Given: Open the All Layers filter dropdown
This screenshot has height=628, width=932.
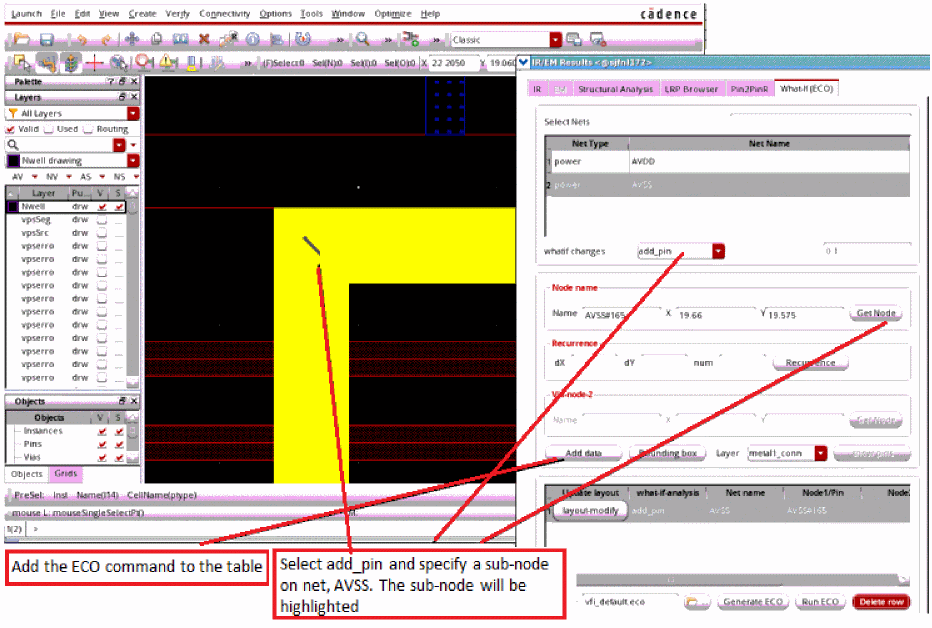Looking at the screenshot, I should (133, 113).
